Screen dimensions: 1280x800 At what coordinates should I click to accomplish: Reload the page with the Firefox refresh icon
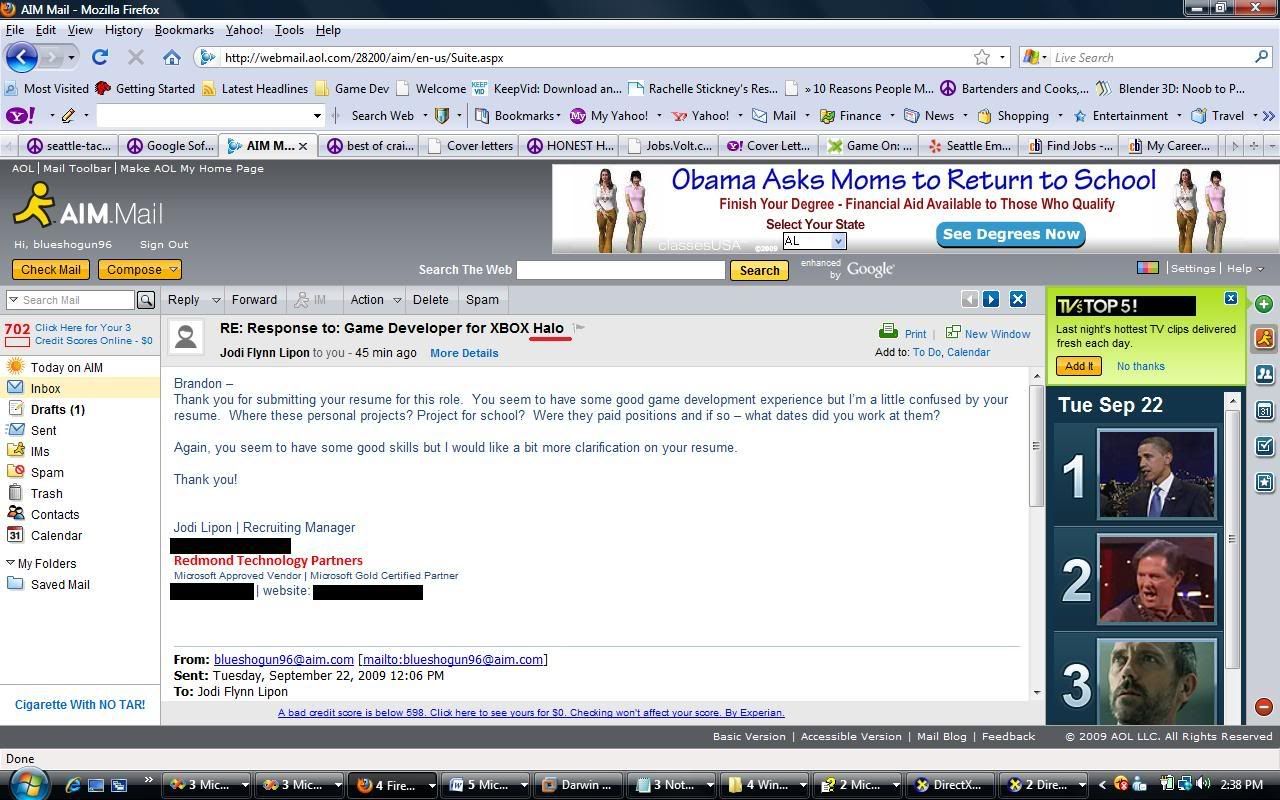(x=100, y=57)
